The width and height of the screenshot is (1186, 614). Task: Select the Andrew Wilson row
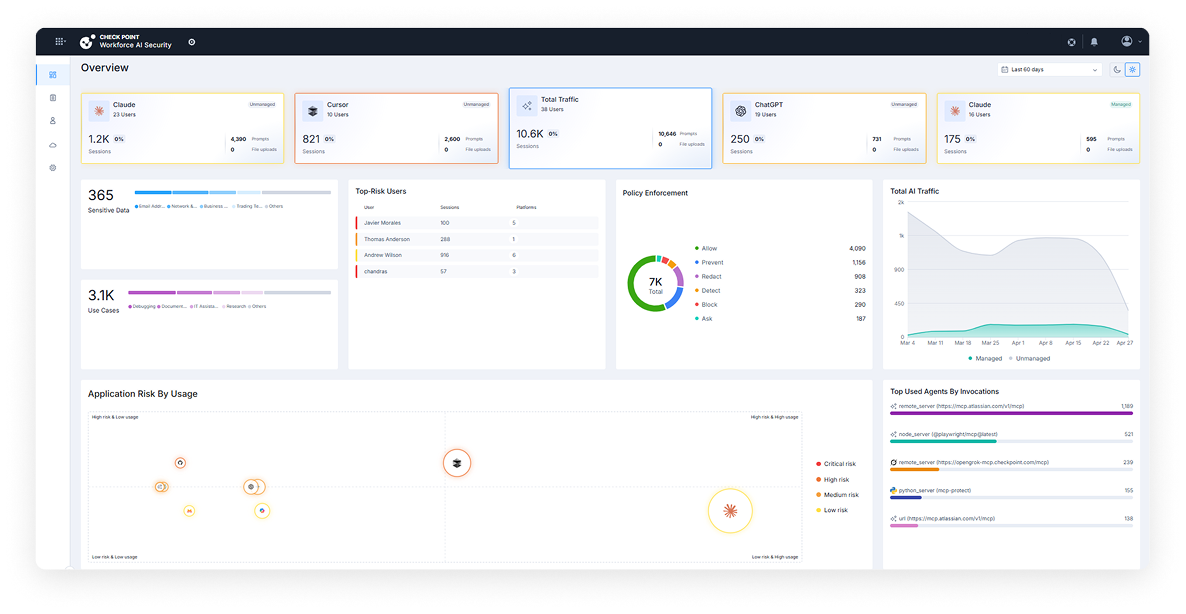pyautogui.click(x=477, y=255)
